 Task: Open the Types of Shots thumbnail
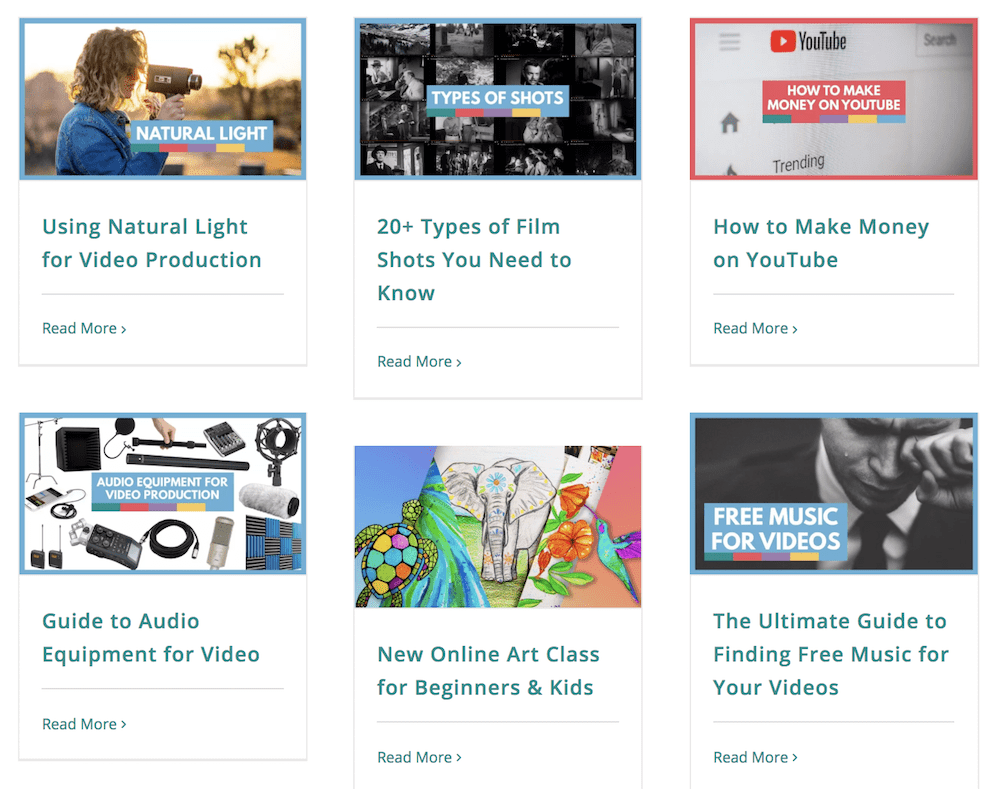coord(497,99)
